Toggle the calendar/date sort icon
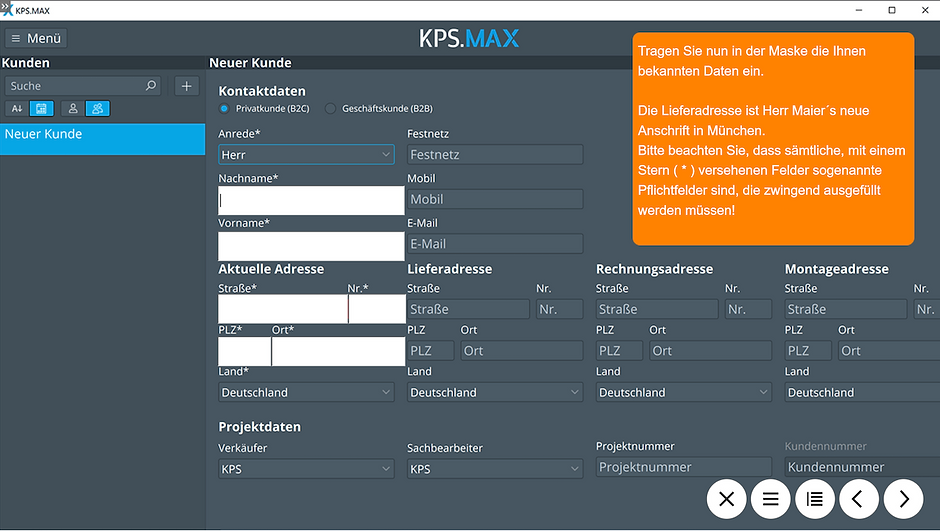This screenshot has height=531, width=940. [41, 108]
